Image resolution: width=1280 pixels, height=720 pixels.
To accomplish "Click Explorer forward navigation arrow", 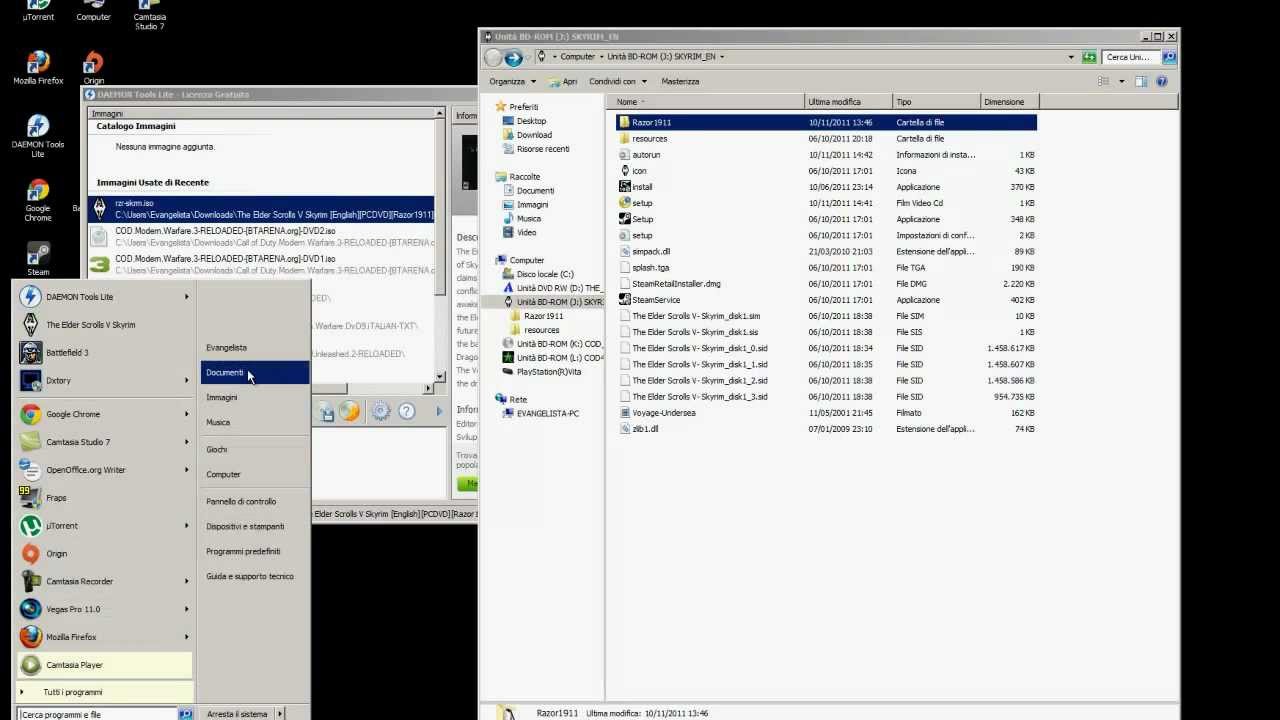I will click(x=514, y=57).
